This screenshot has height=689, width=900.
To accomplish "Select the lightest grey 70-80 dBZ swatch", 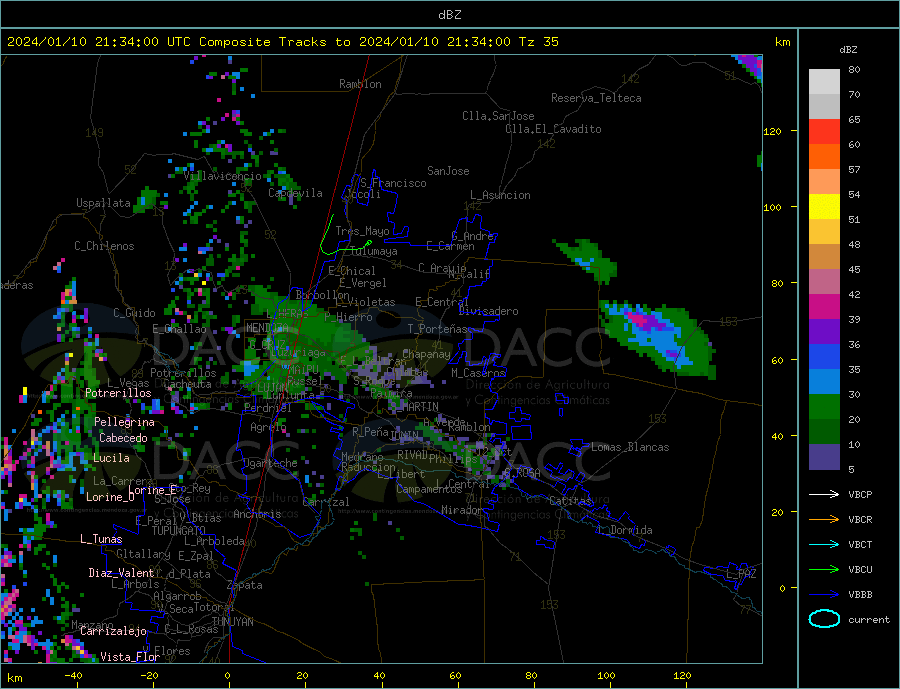I will 824,82.
